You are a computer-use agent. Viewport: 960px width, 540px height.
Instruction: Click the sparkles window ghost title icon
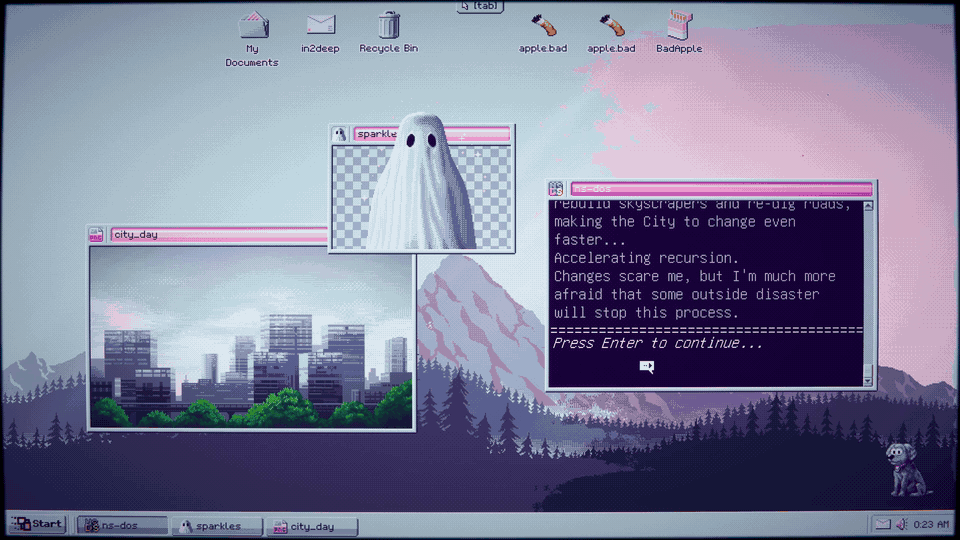point(340,134)
